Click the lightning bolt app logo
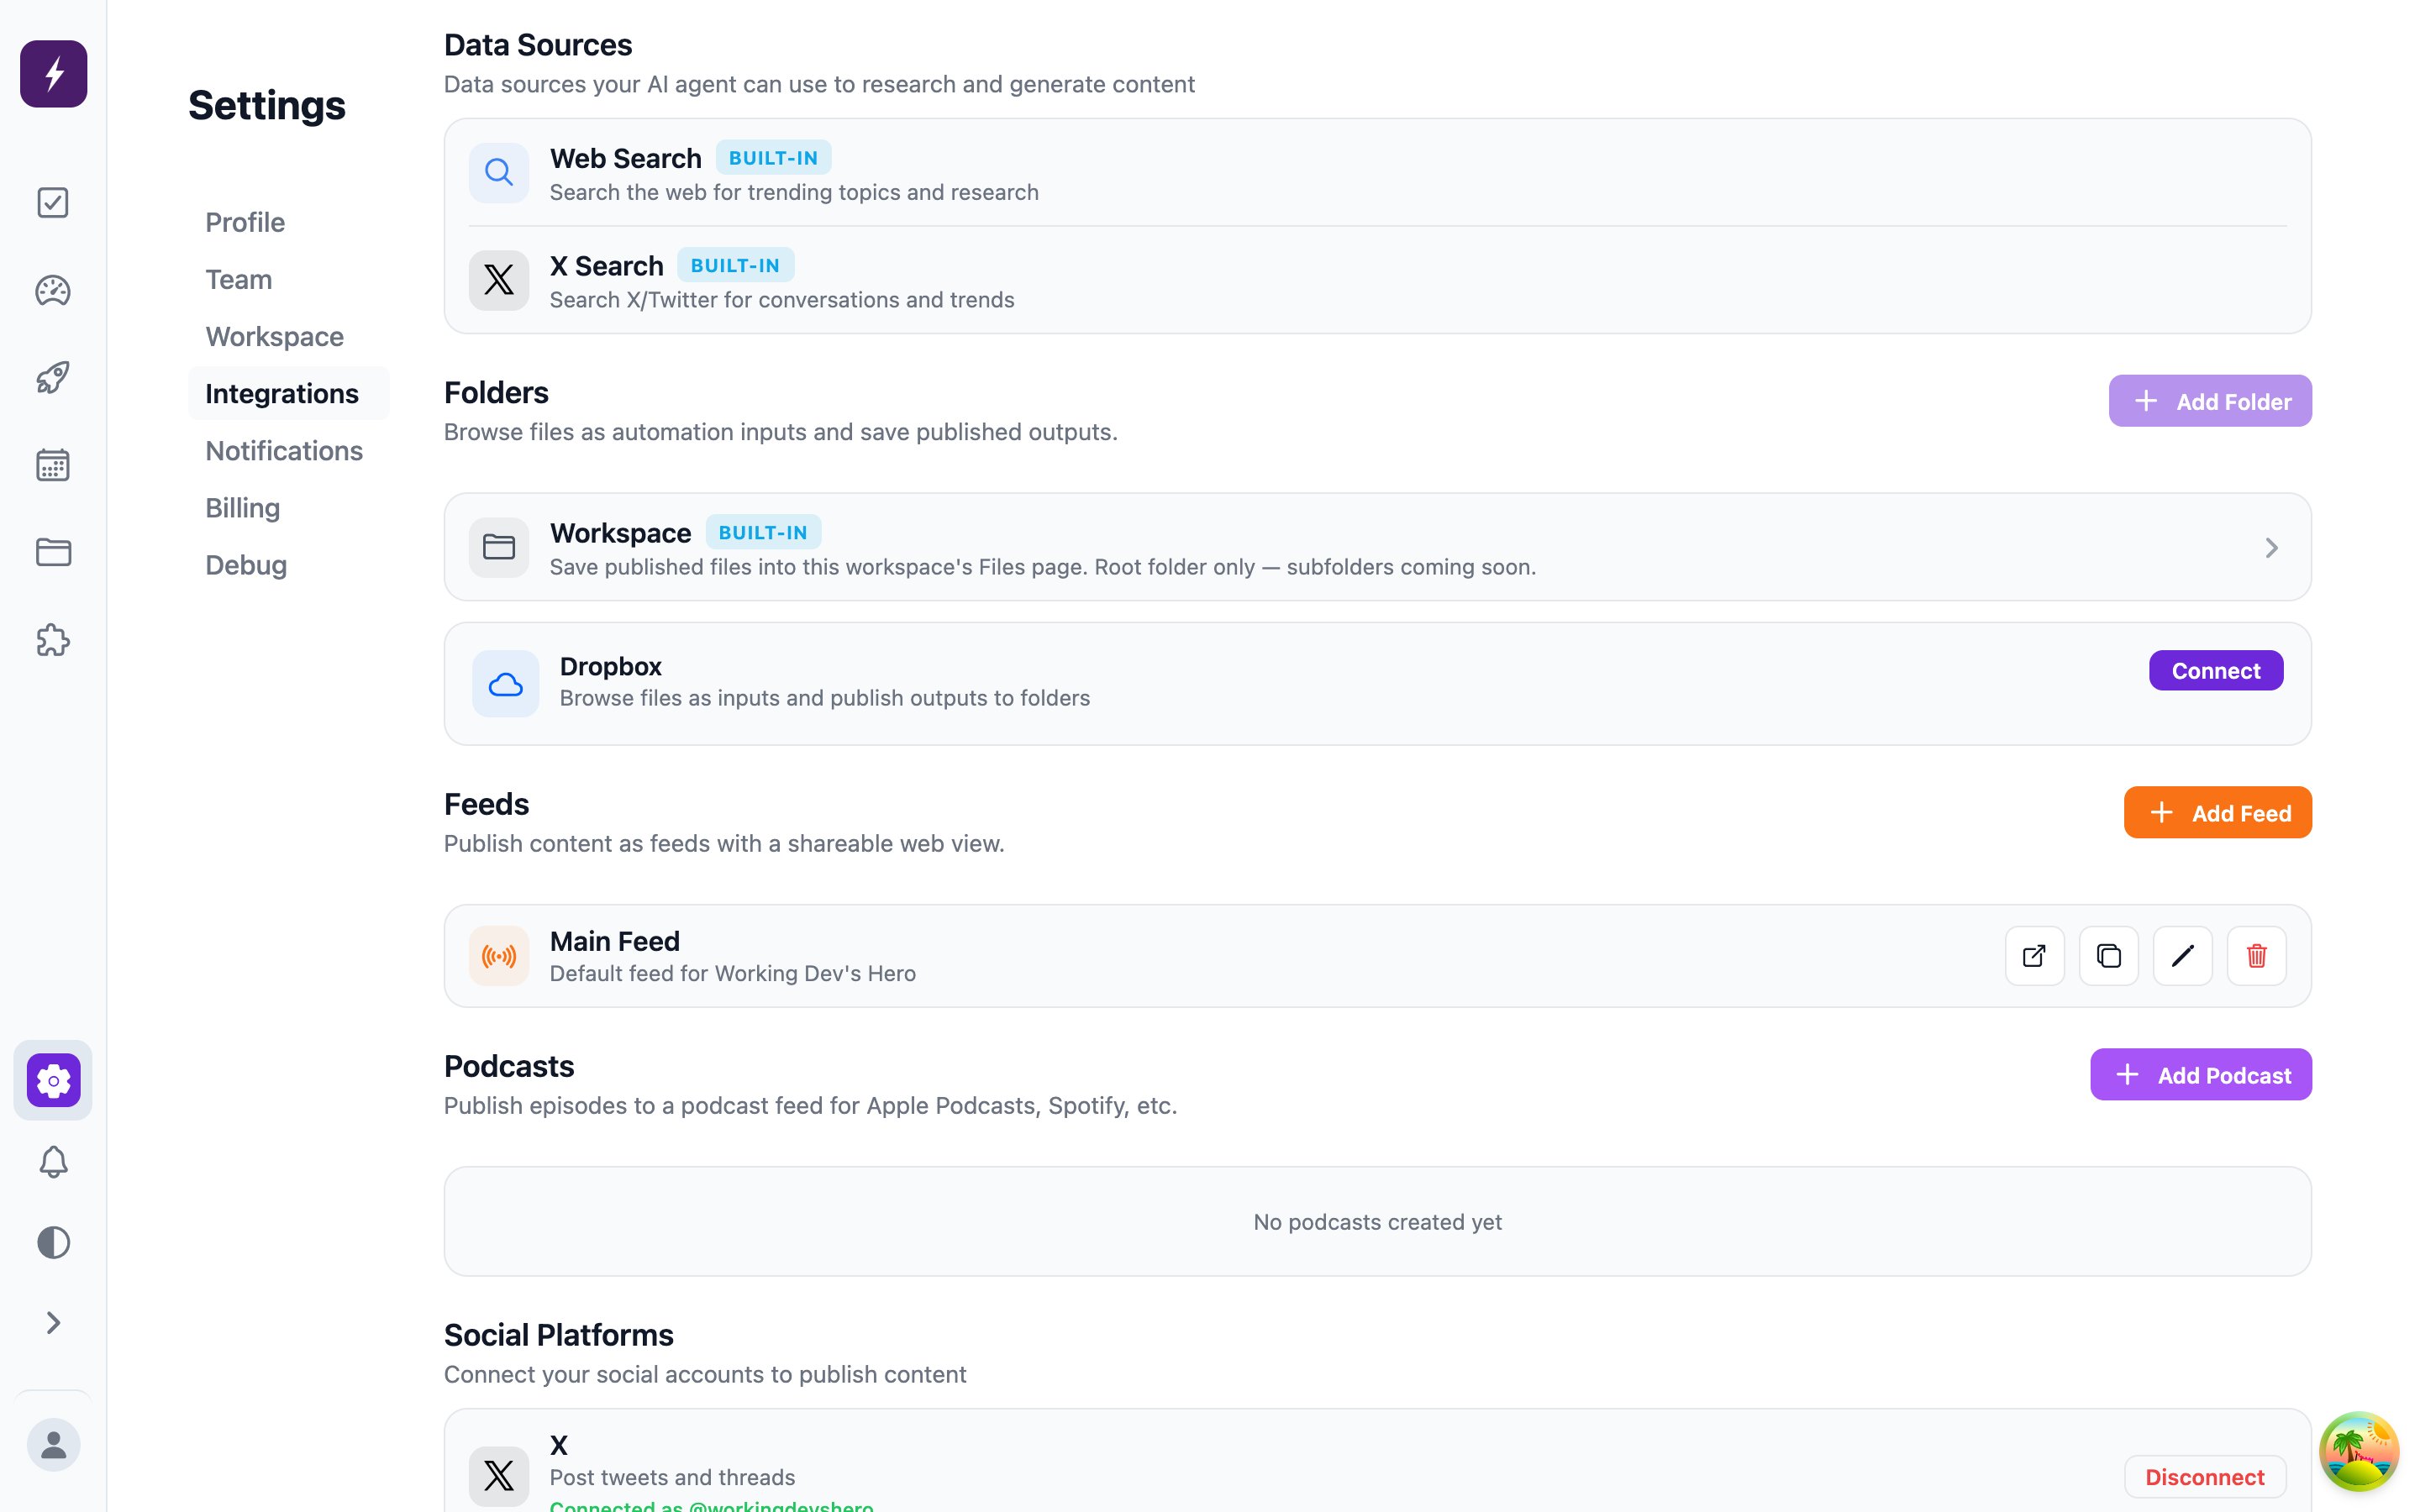The image size is (2420, 1512). pyautogui.click(x=53, y=74)
